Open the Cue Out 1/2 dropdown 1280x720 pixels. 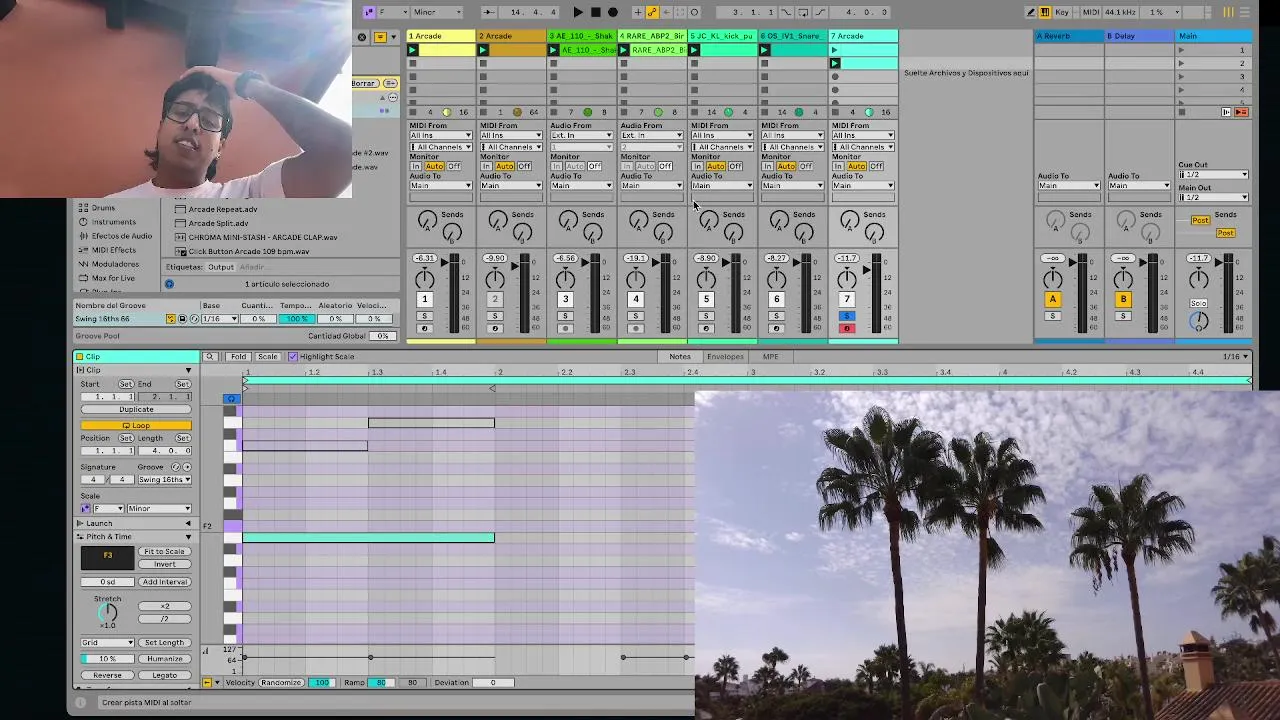click(1214, 175)
